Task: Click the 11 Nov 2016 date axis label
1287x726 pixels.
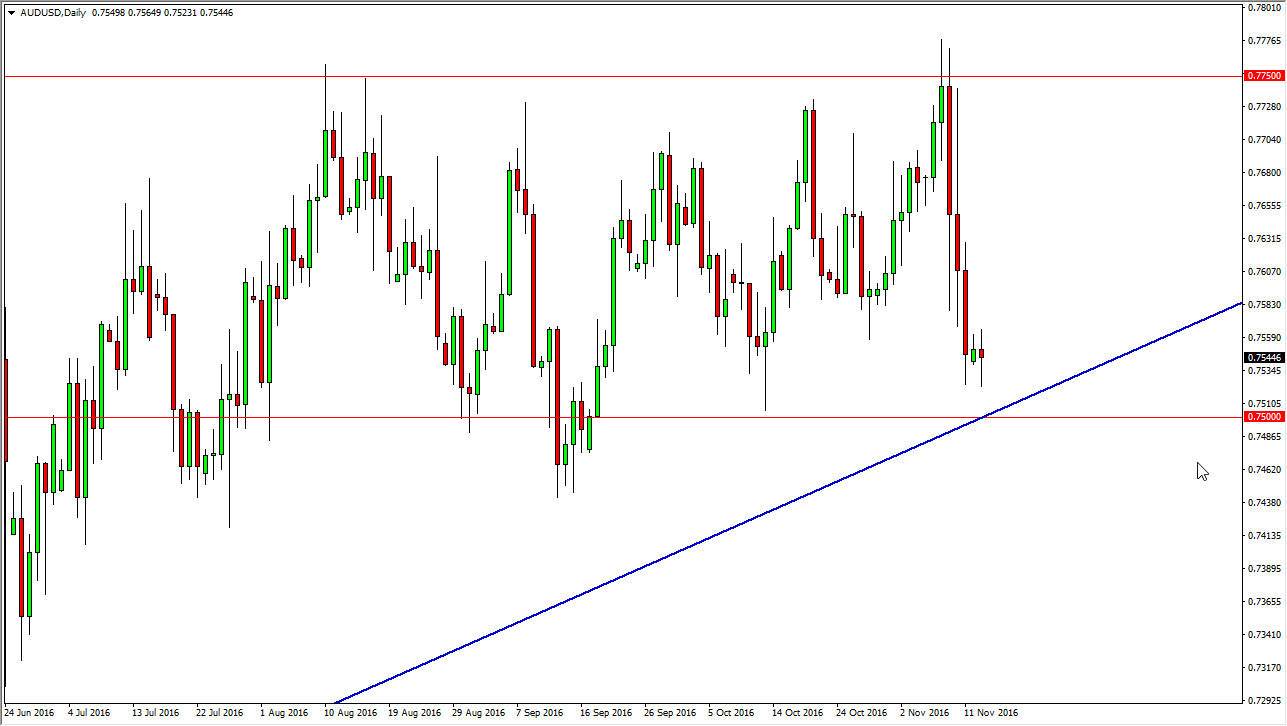Action: pos(992,713)
